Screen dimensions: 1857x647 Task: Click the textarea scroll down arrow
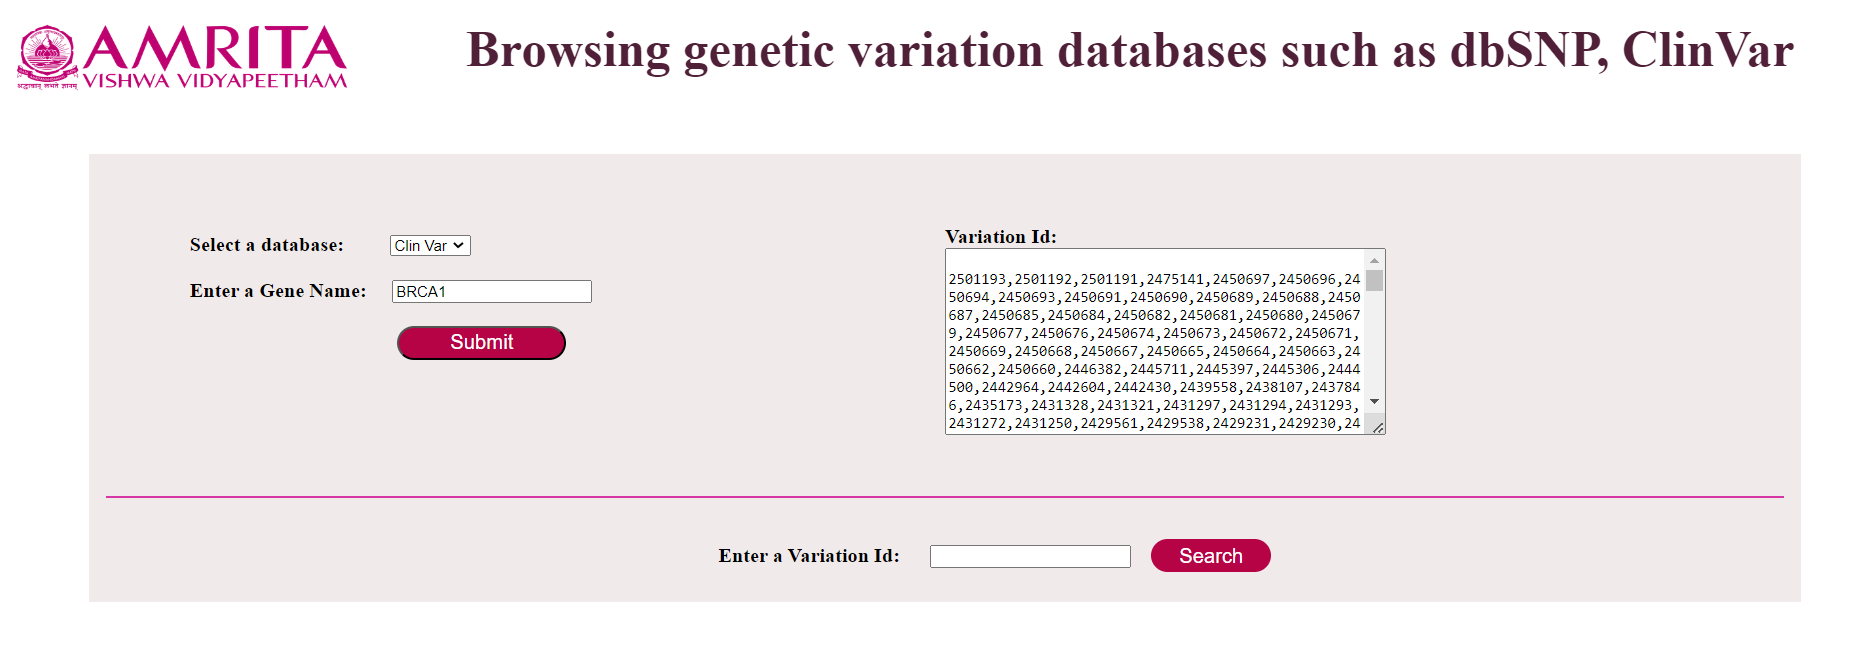point(1375,401)
